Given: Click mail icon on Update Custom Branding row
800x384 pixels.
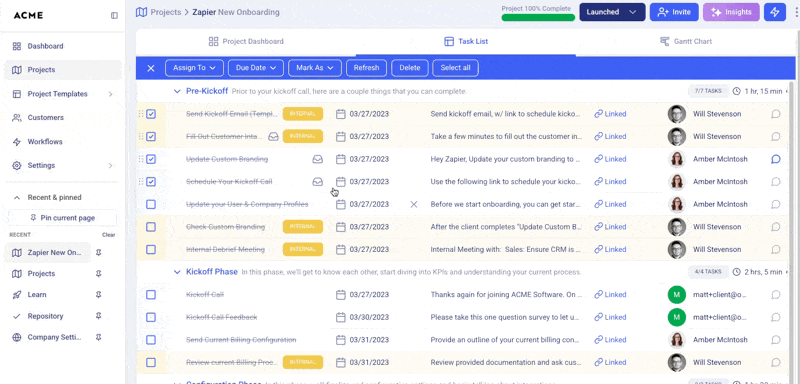Looking at the screenshot, I should pos(317,159).
